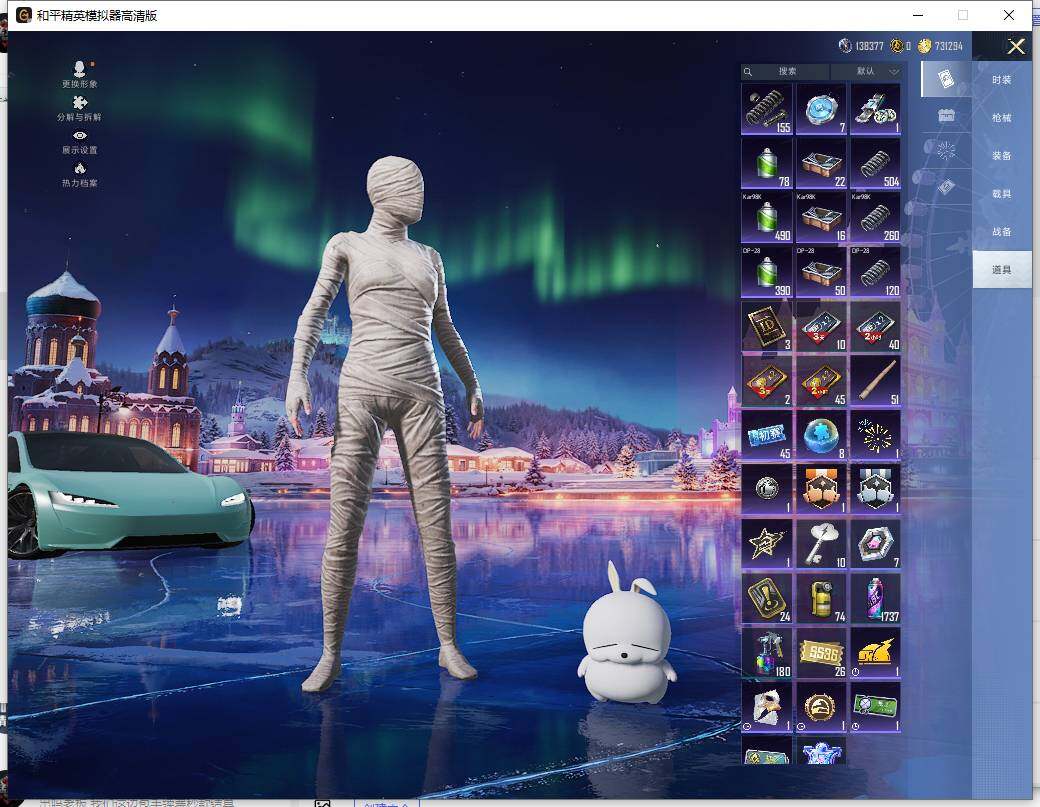Image resolution: width=1040 pixels, height=807 pixels.
Task: Select the gold exclamation badge with 24
Action: point(767,598)
